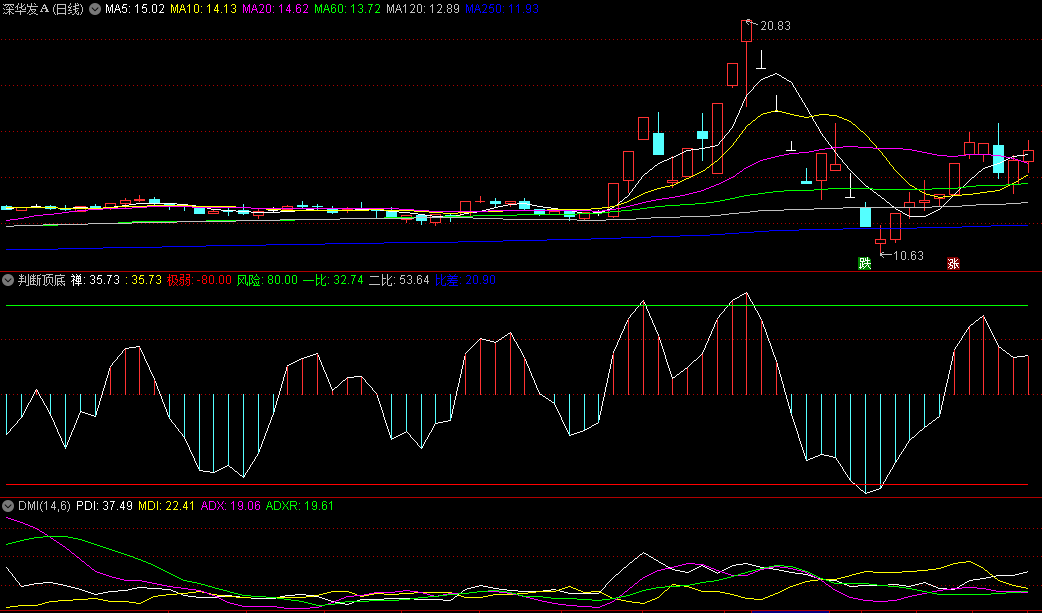This screenshot has height=613, width=1042.
Task: Select the 深华发A (日线) chart title
Action: (43, 9)
